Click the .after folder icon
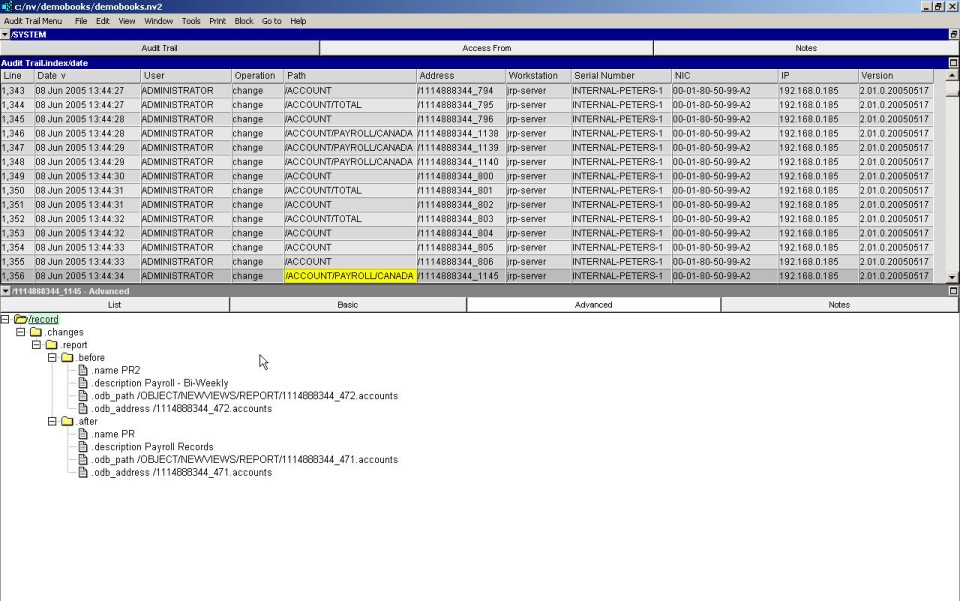The image size is (960, 601). pyautogui.click(x=68, y=422)
